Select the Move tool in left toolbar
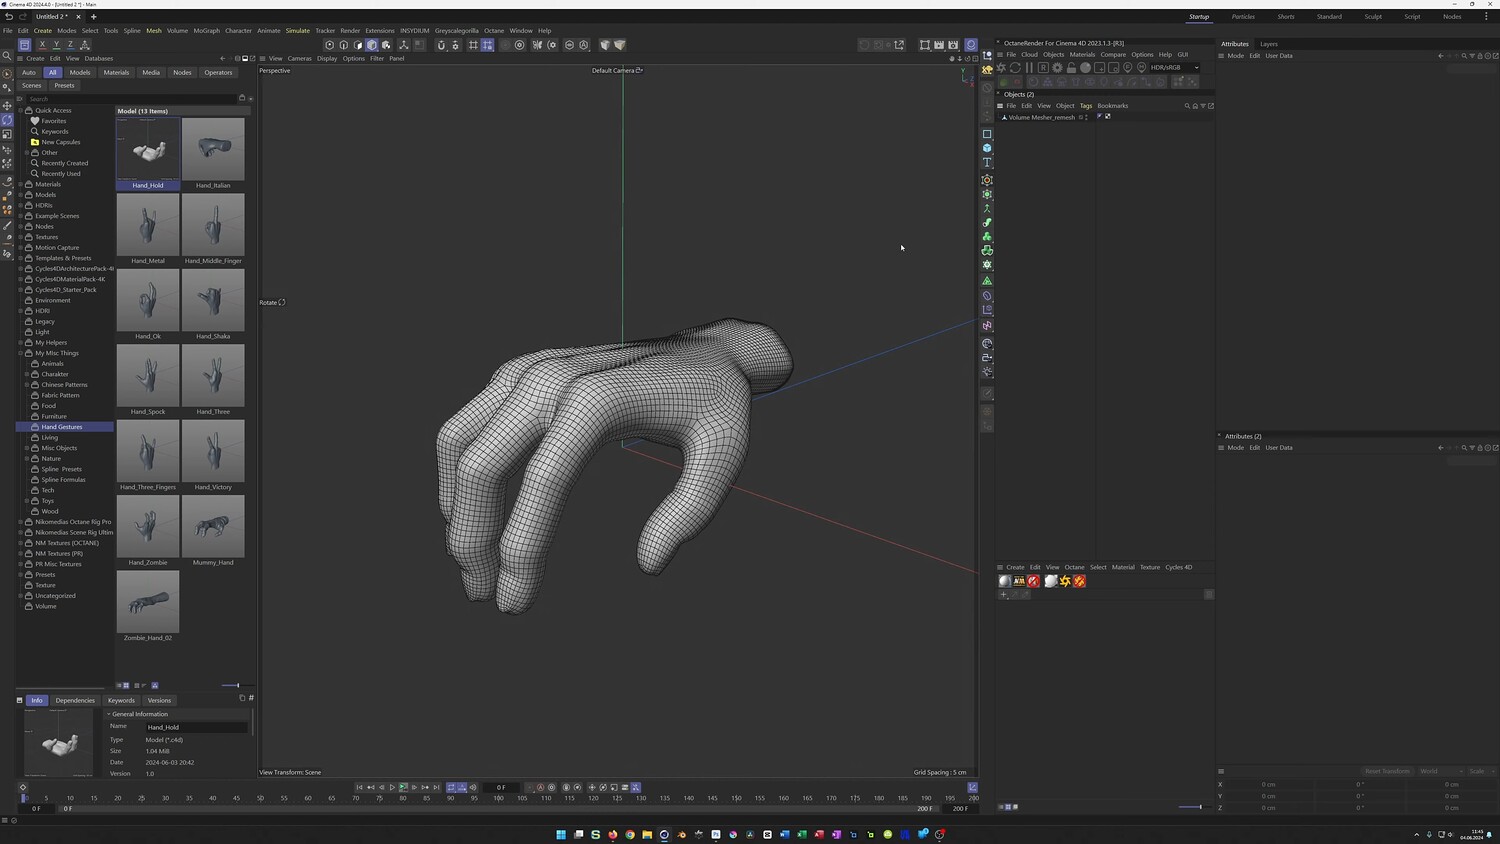 [7, 105]
